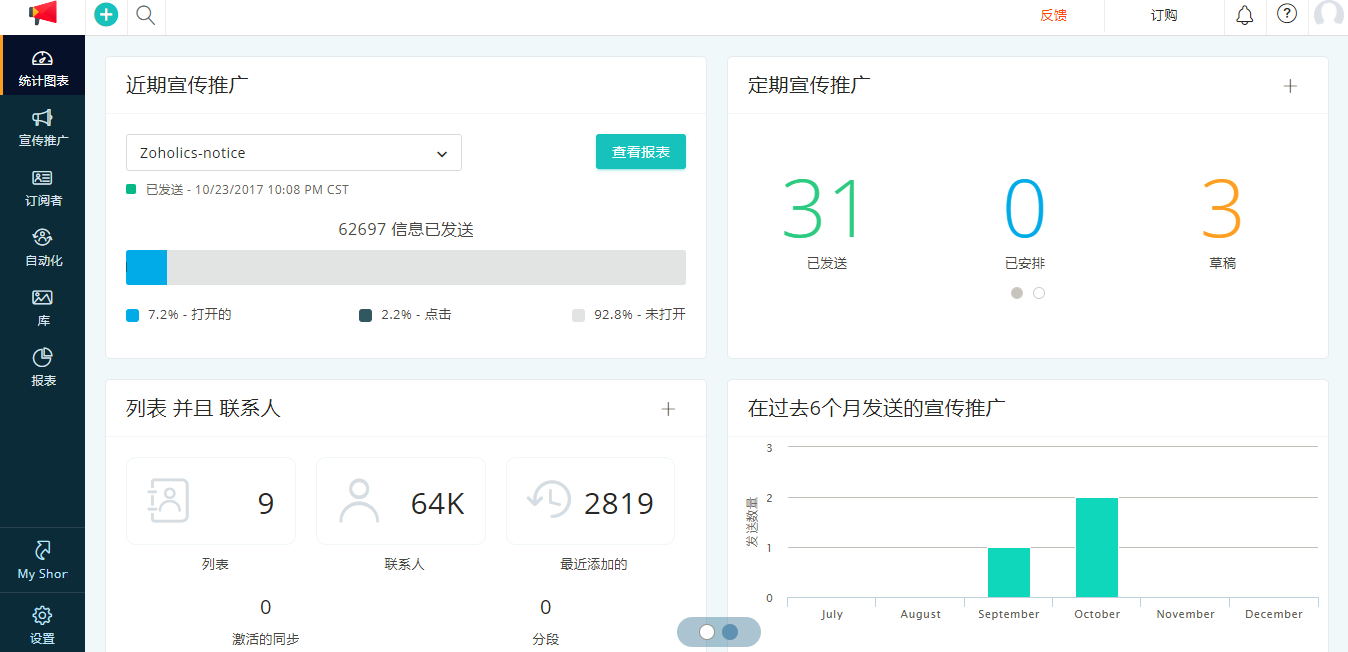Click the plus in 列表 并且 联系人 panel
Screen dimensions: 1348x652
pos(667,408)
